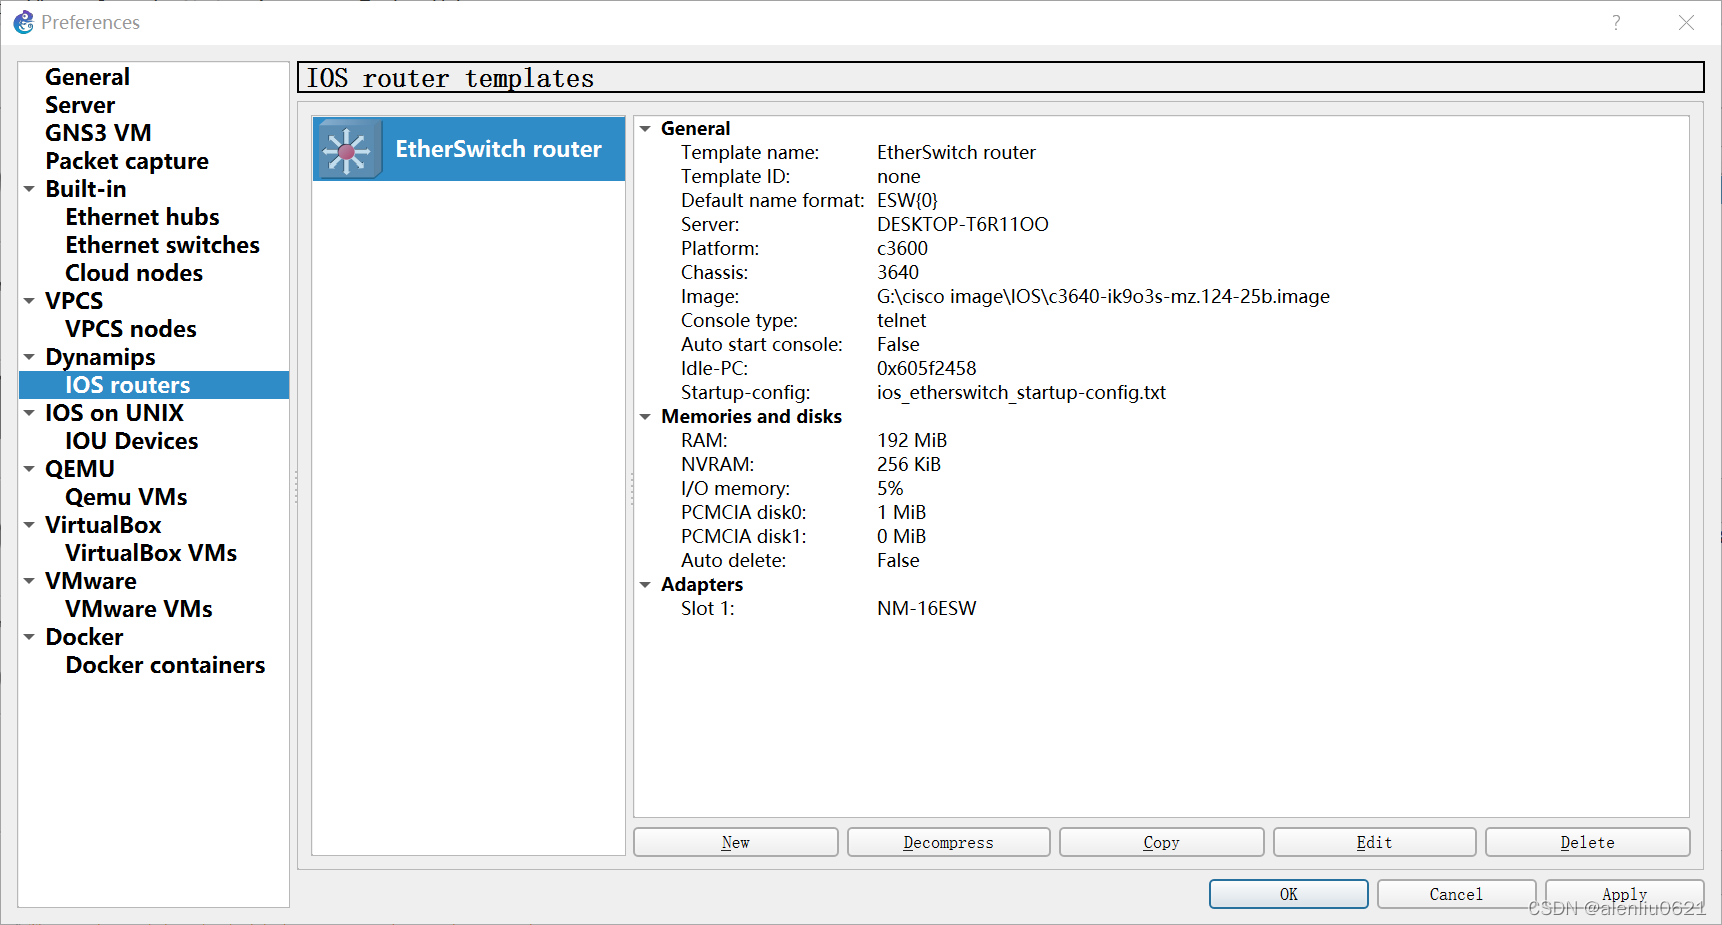The width and height of the screenshot is (1722, 925).
Task: Click the default name format value ESW{0}
Action: coord(907,201)
